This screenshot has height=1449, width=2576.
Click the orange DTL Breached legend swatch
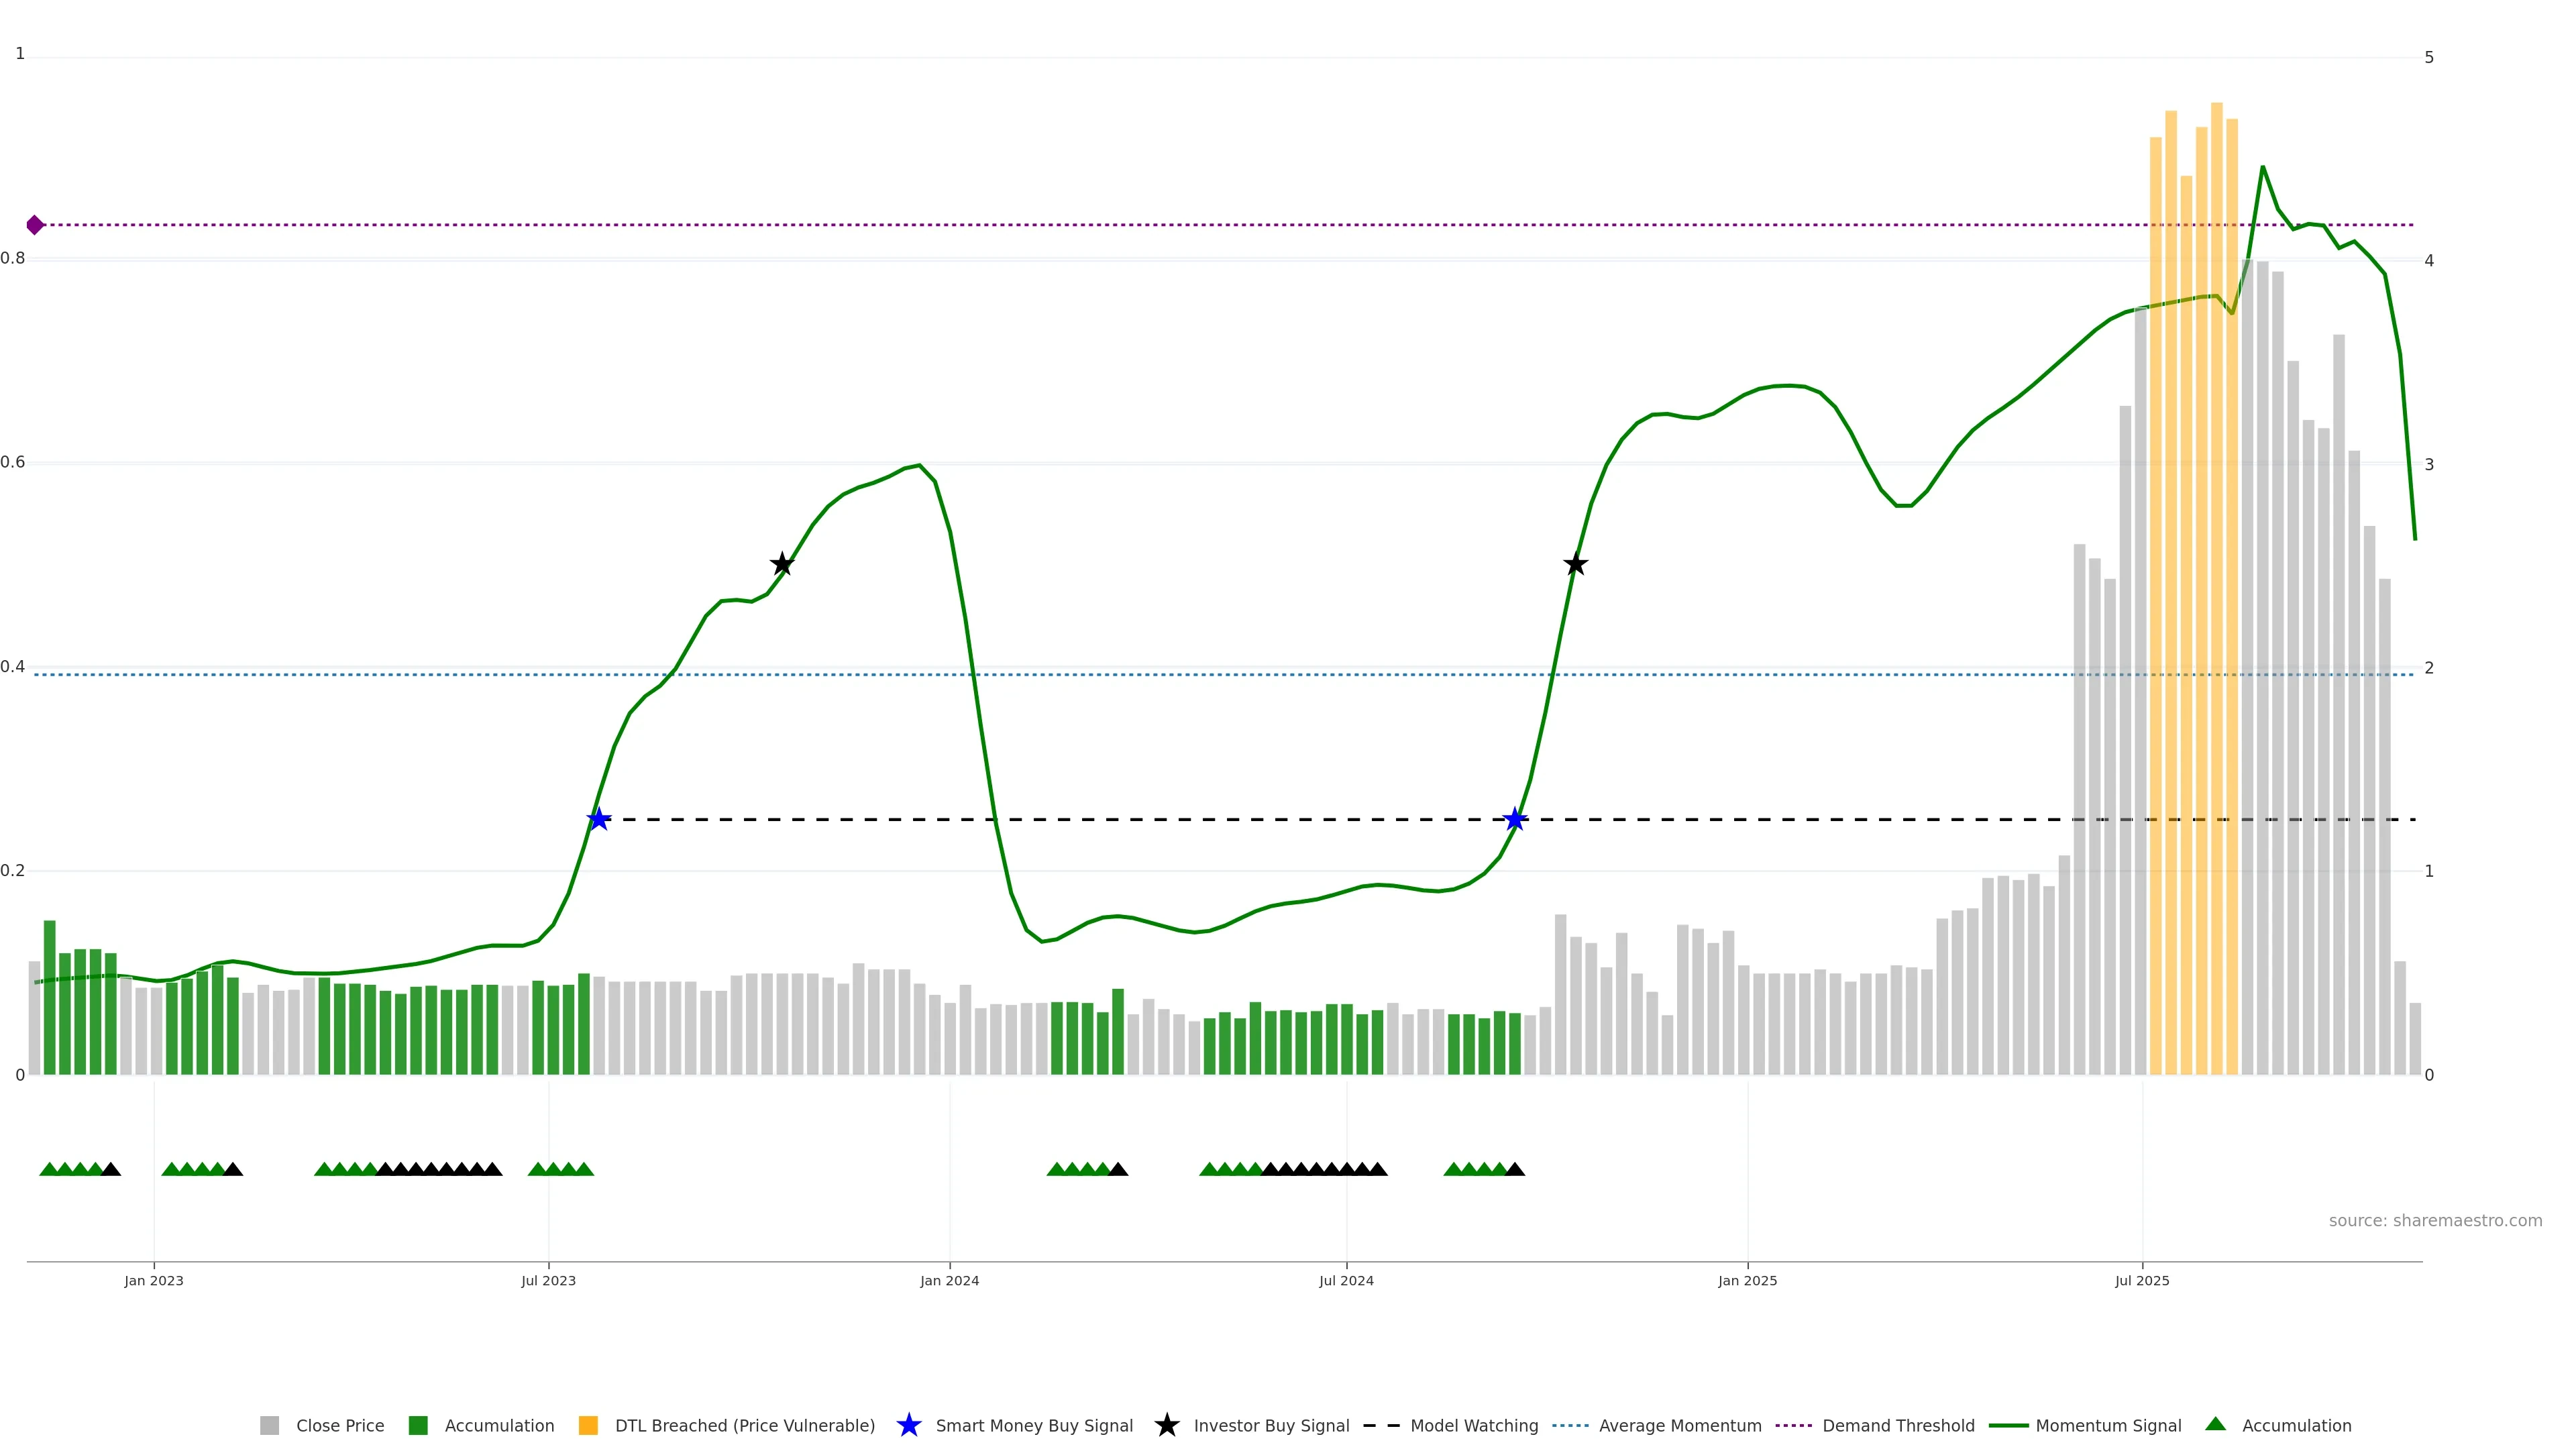click(588, 1425)
